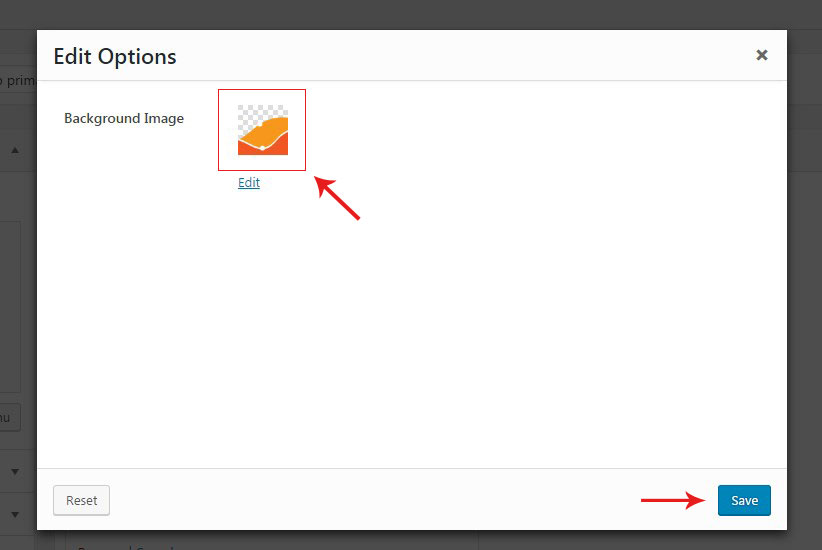Collapse the panel with the up arrow
822x550 pixels.
click(x=15, y=151)
